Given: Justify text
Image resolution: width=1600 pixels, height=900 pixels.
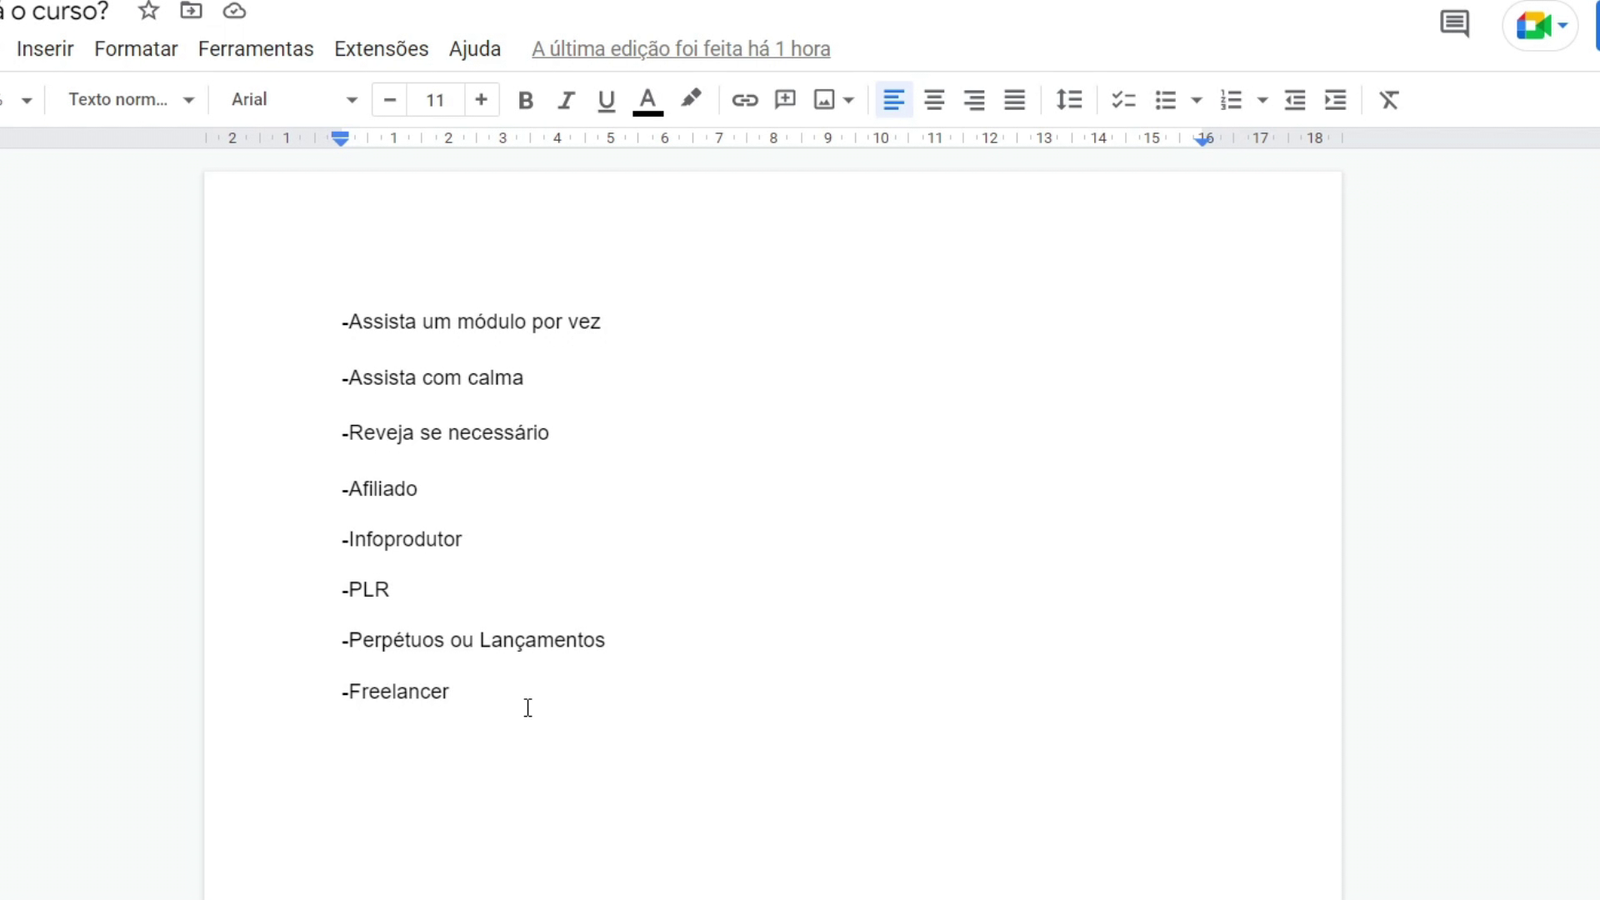Looking at the screenshot, I should (1015, 100).
